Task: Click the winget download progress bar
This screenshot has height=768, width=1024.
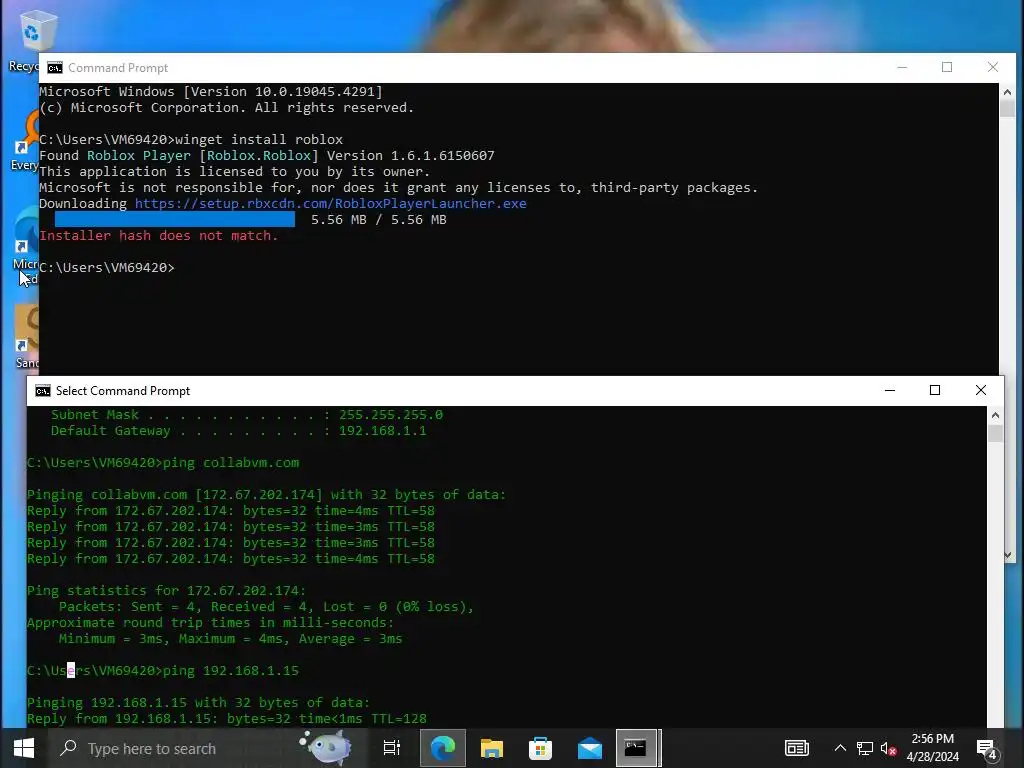Action: coord(174,219)
